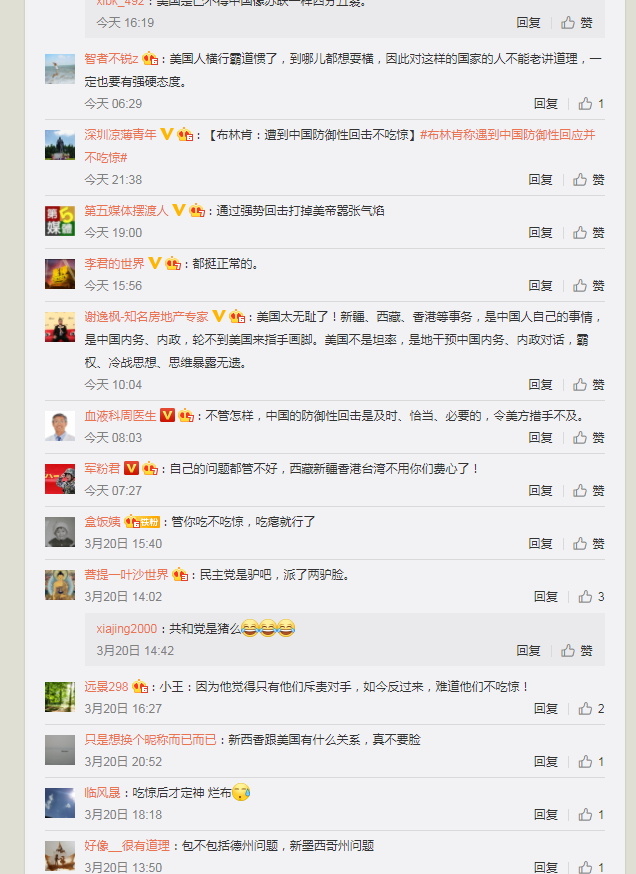Visit the xiajing2000 username link
Image resolution: width=636 pixels, height=874 pixels.
[x=127, y=629]
